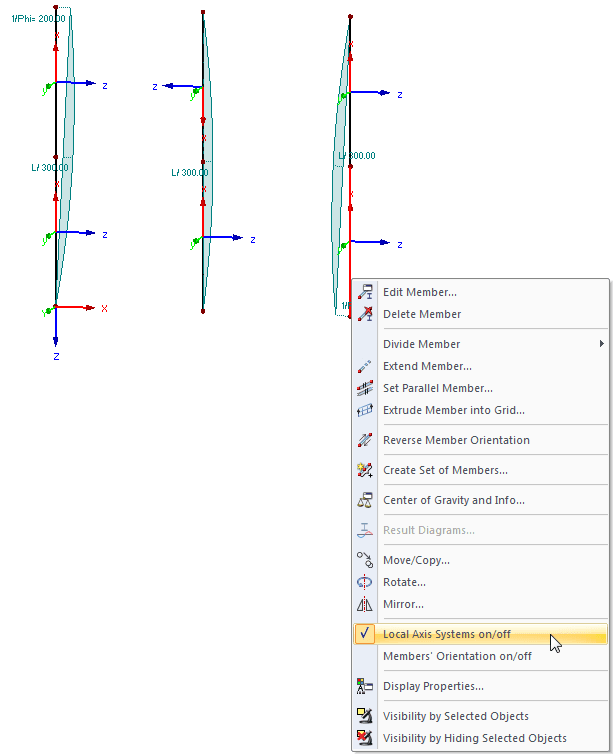Choose Create Set of Members...
This screenshot has width=613, height=755.
(x=445, y=470)
